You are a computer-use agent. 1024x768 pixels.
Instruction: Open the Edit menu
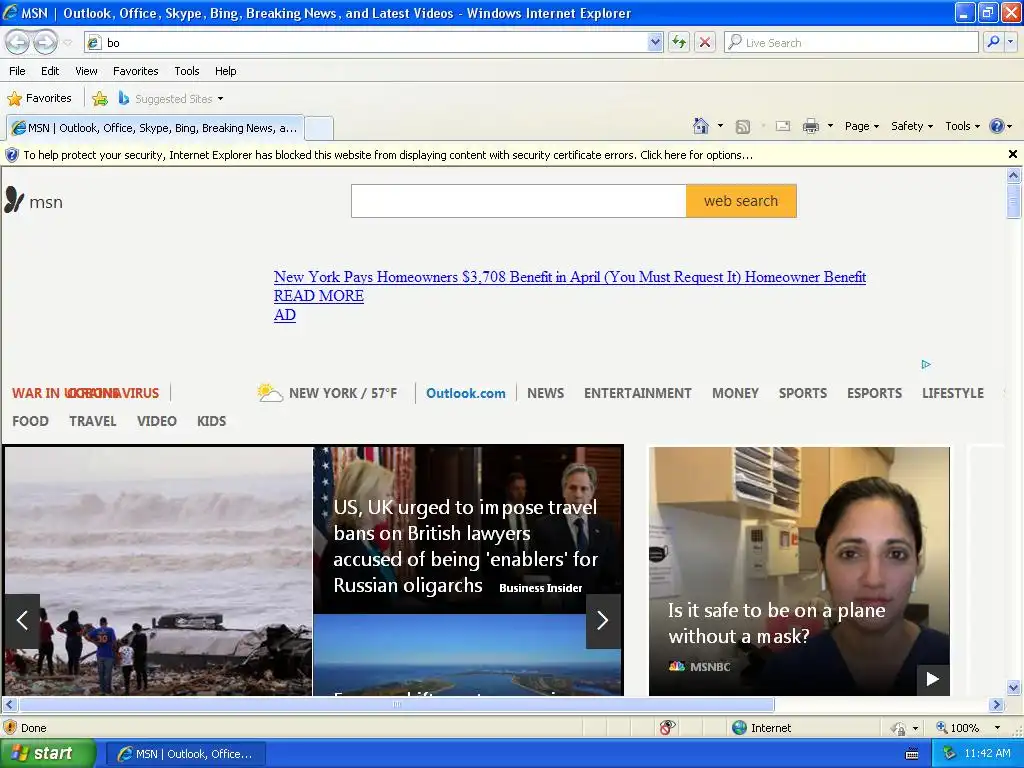(x=50, y=71)
